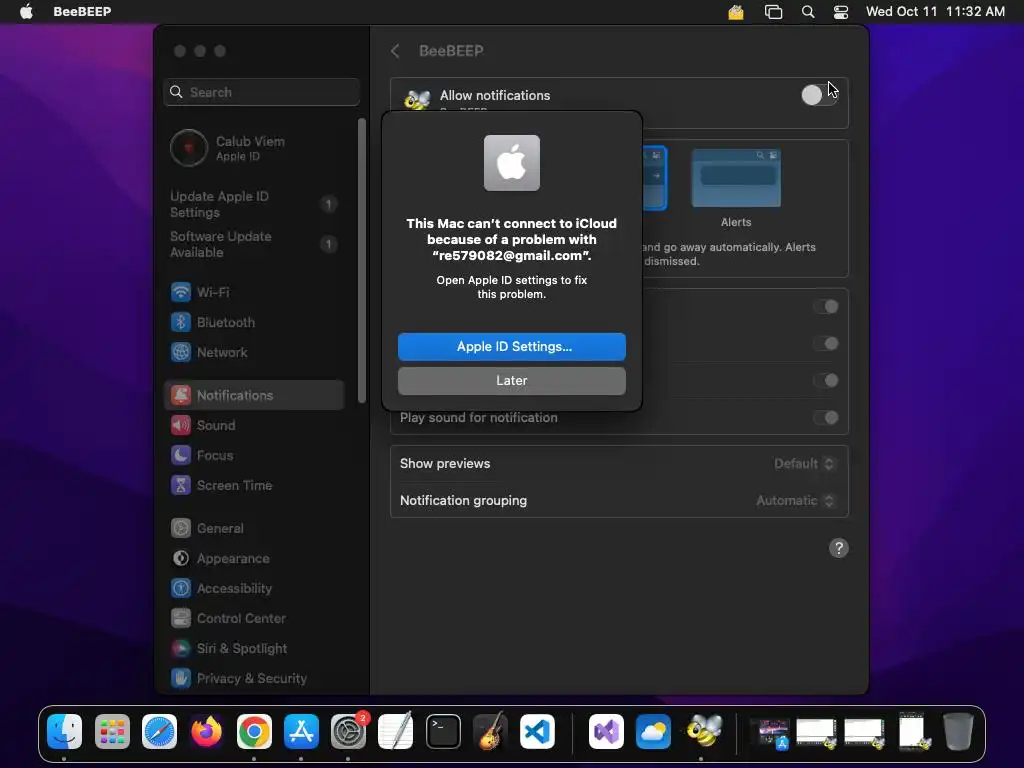Open GarageBand from the Dock
The image size is (1024, 768).
(490, 731)
